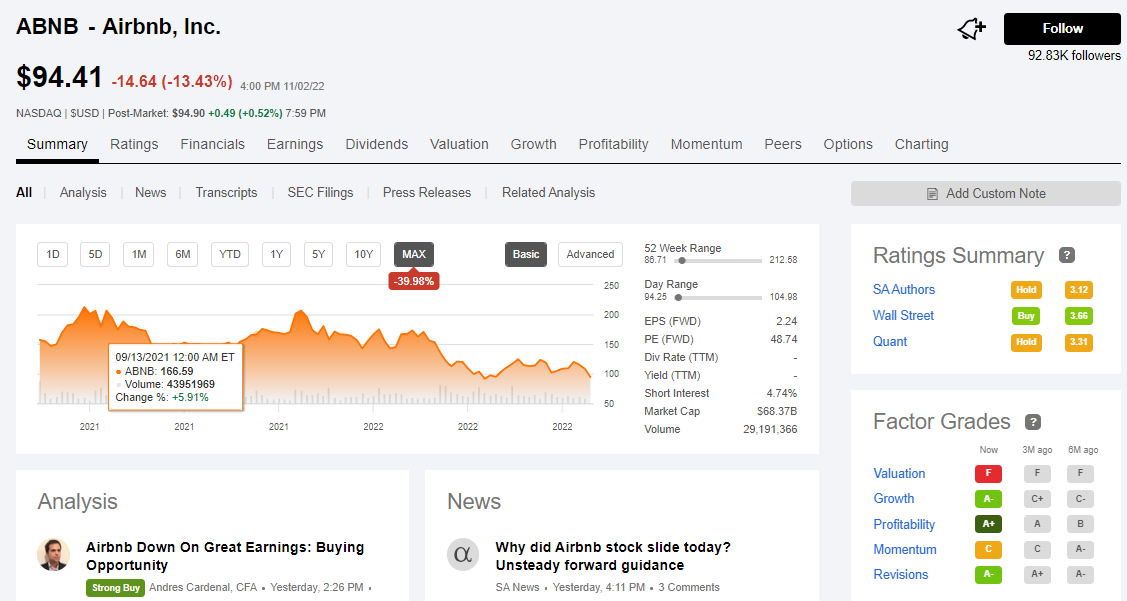Filter feed by SEC Filings

pyautogui.click(x=321, y=193)
